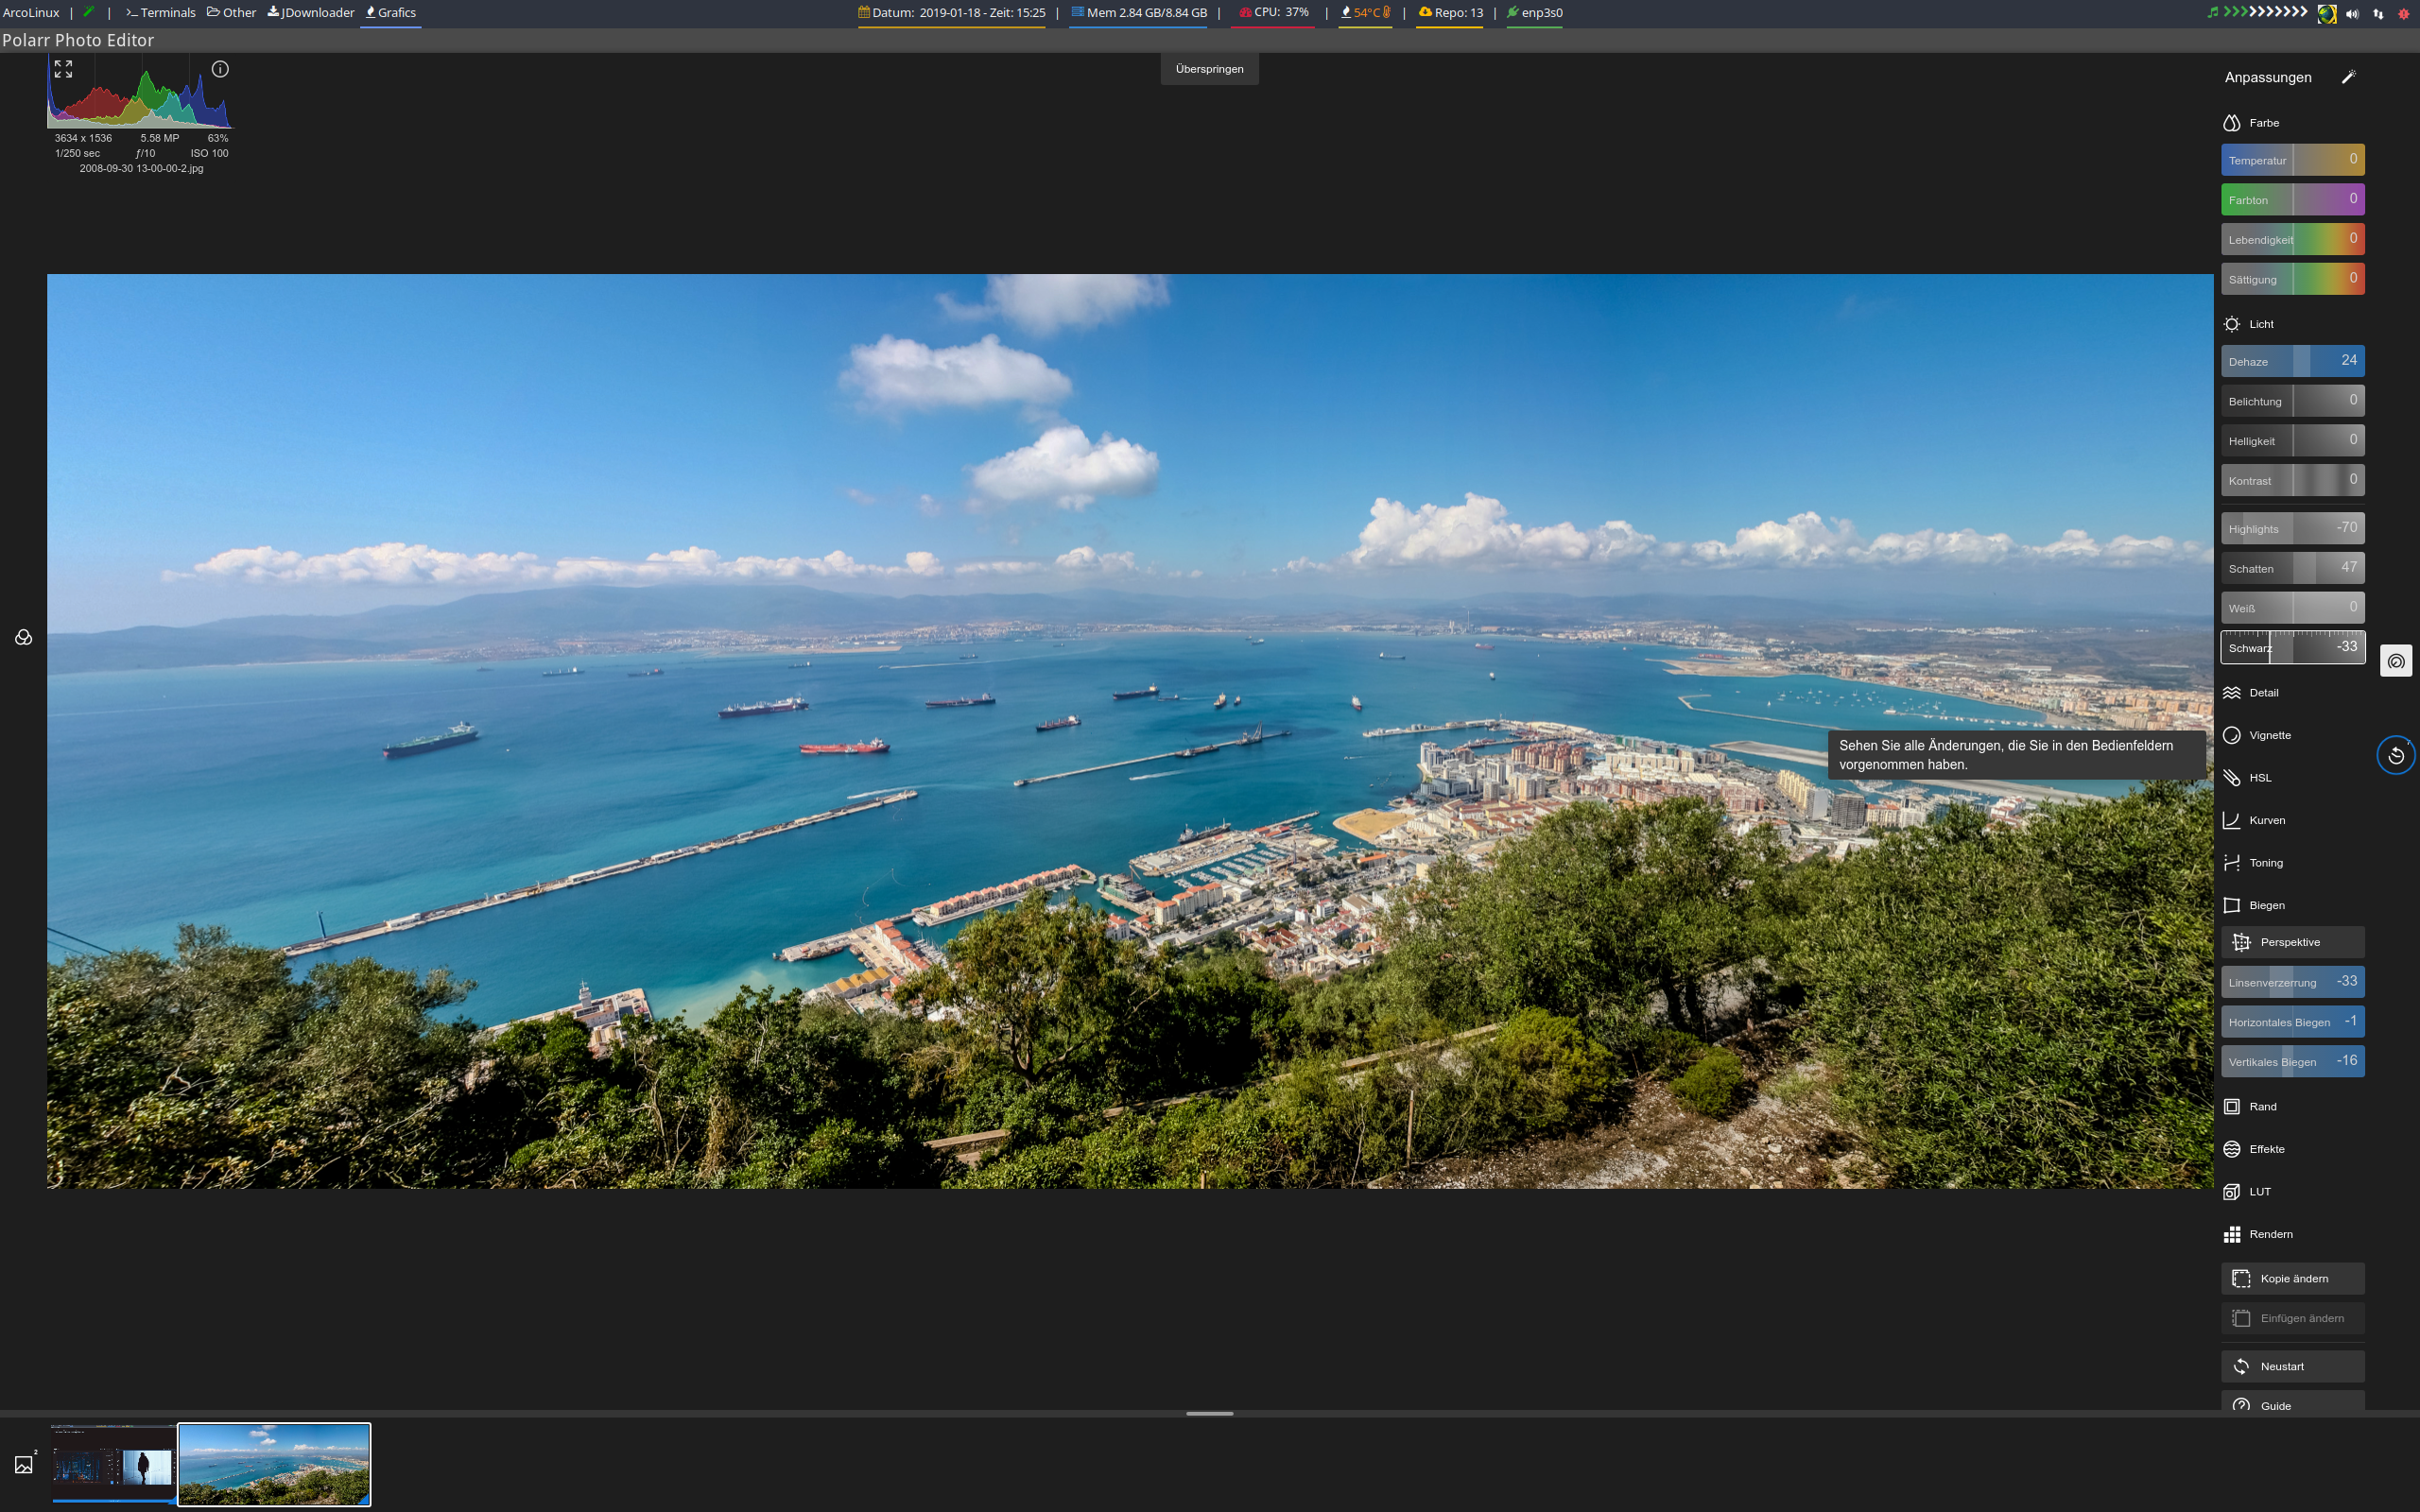
Task: Open the history undo circular icon
Action: [x=2395, y=755]
